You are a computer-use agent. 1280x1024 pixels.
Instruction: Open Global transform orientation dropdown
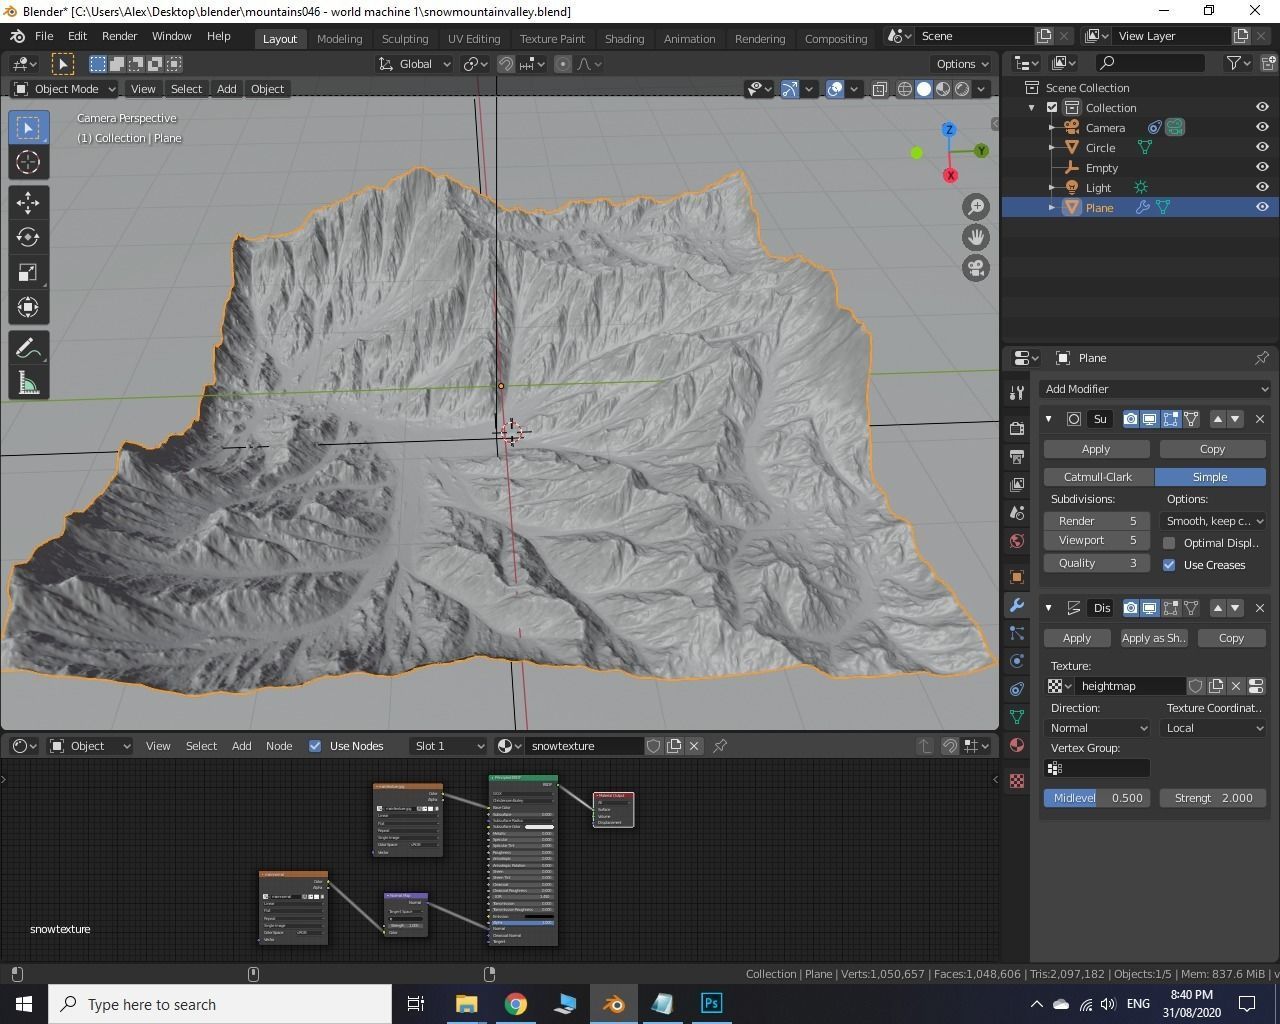pos(415,64)
